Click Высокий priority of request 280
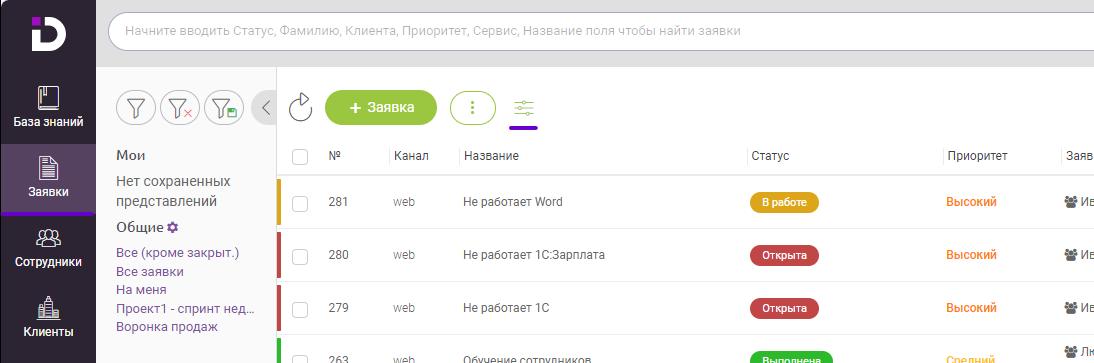Viewport: 1094px width, 363px height. pyautogui.click(x=971, y=255)
